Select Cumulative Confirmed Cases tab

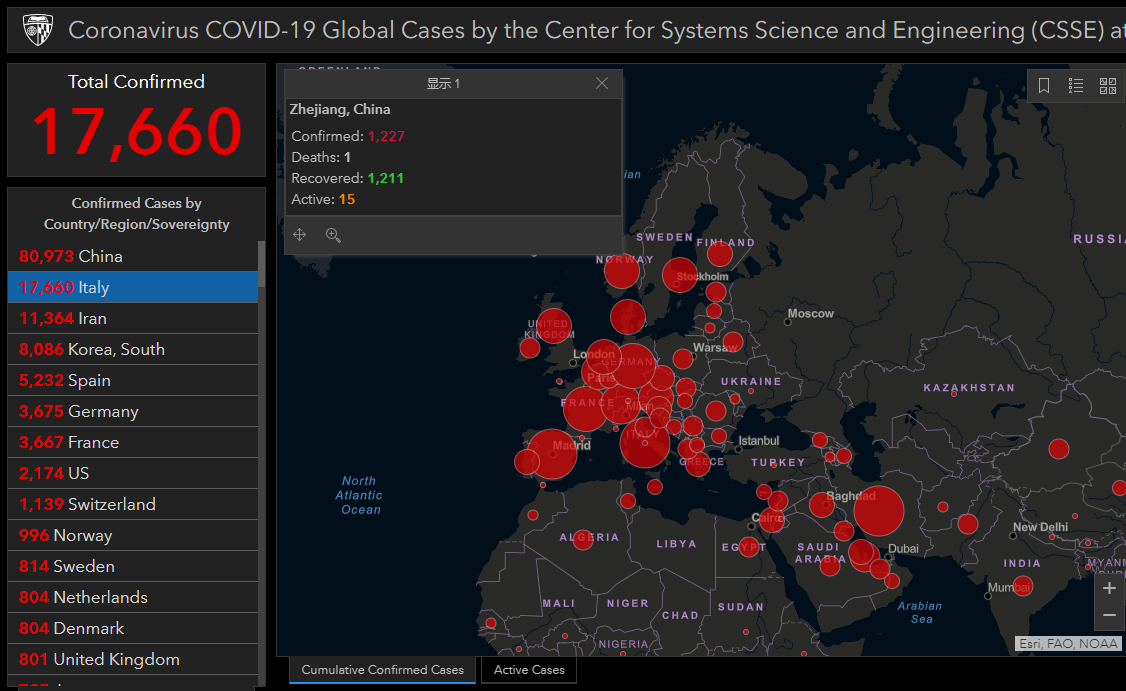click(x=383, y=669)
